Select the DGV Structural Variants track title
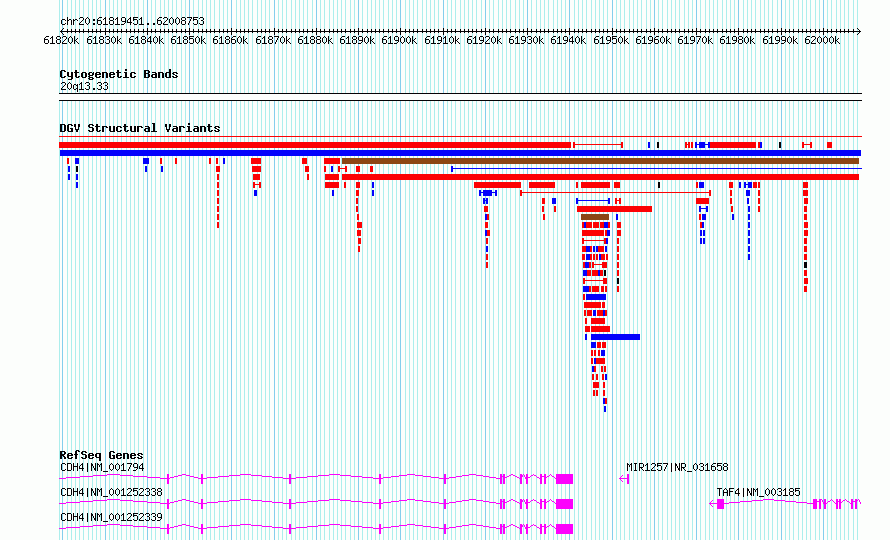Viewport: 890px width, 540px height. pyautogui.click(x=140, y=128)
